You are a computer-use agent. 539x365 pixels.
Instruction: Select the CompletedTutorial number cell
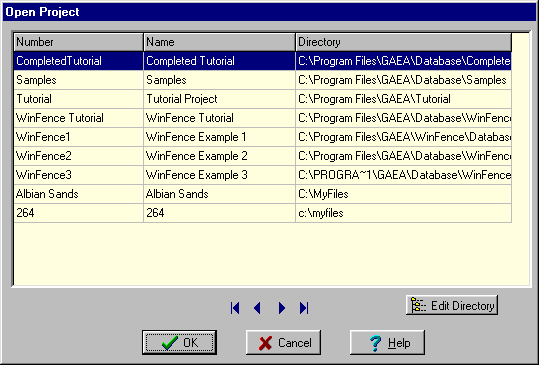(x=78, y=61)
